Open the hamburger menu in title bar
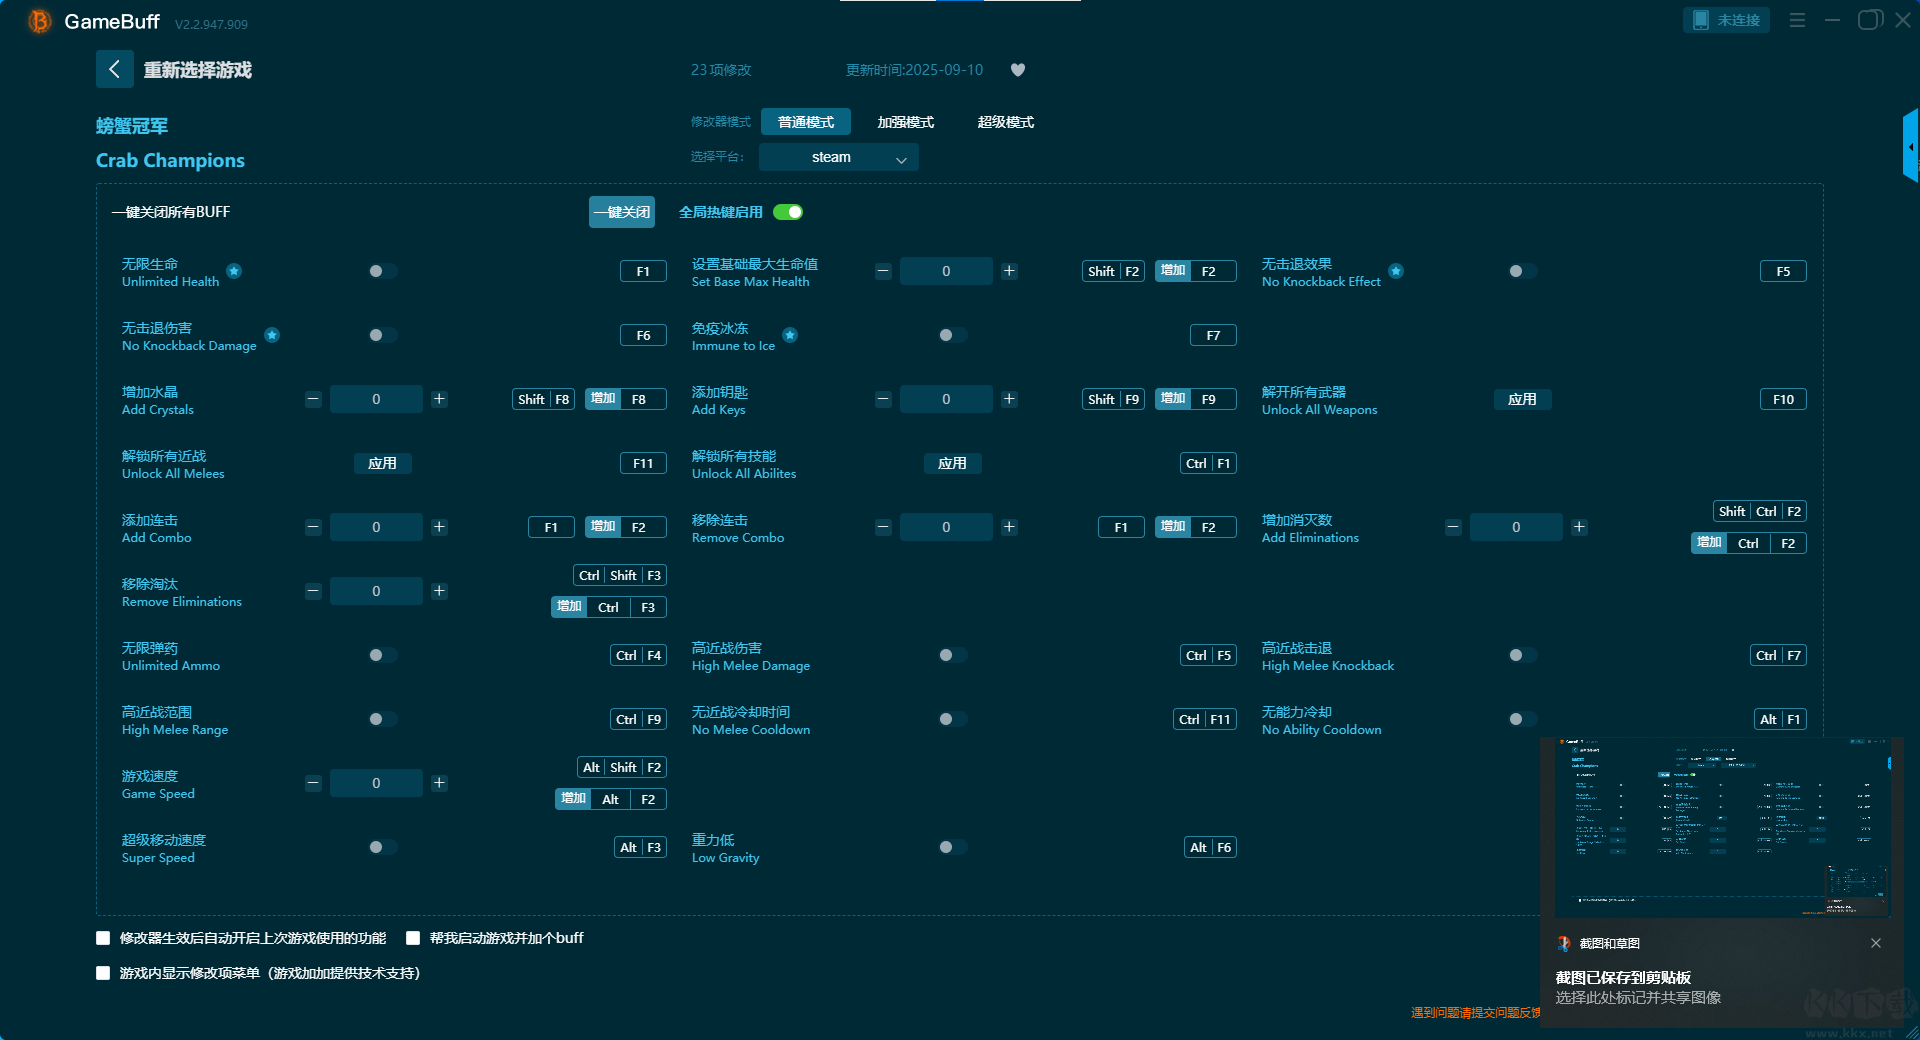 click(1797, 20)
